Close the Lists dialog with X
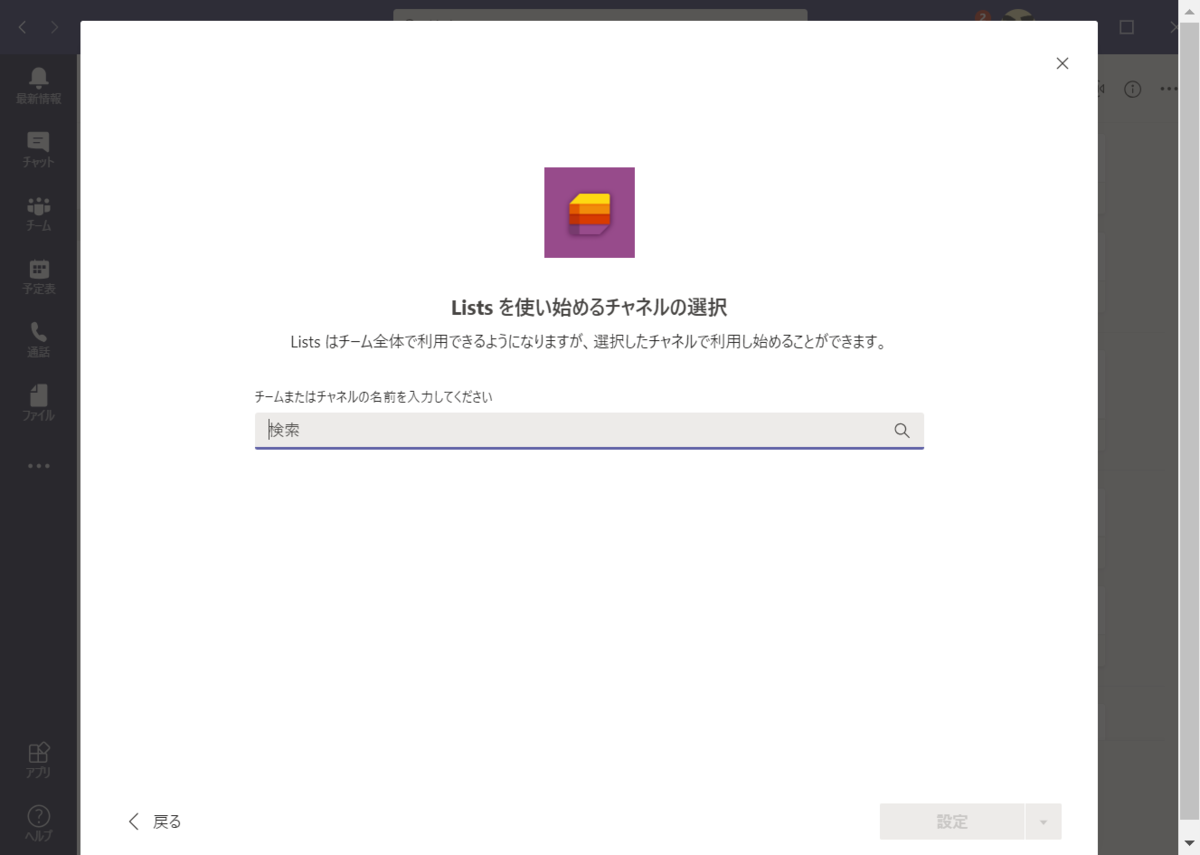This screenshot has height=855, width=1200. pos(1062,63)
